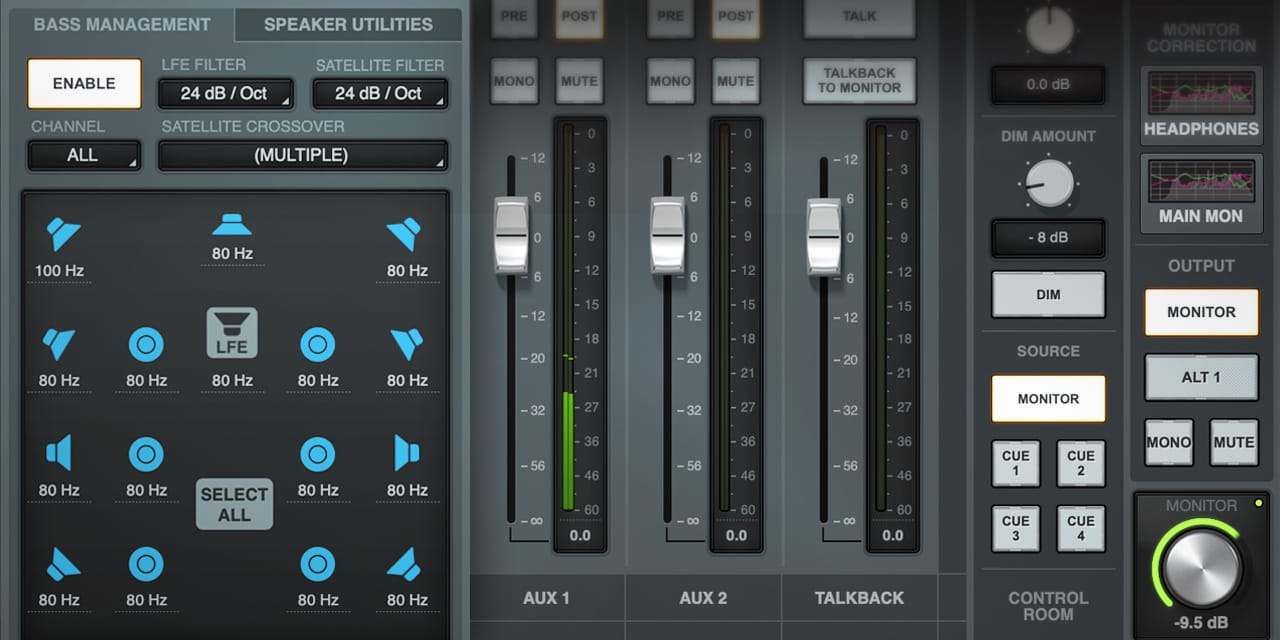Select bottom-row right height speaker circle
The width and height of the screenshot is (1280, 640).
point(318,565)
